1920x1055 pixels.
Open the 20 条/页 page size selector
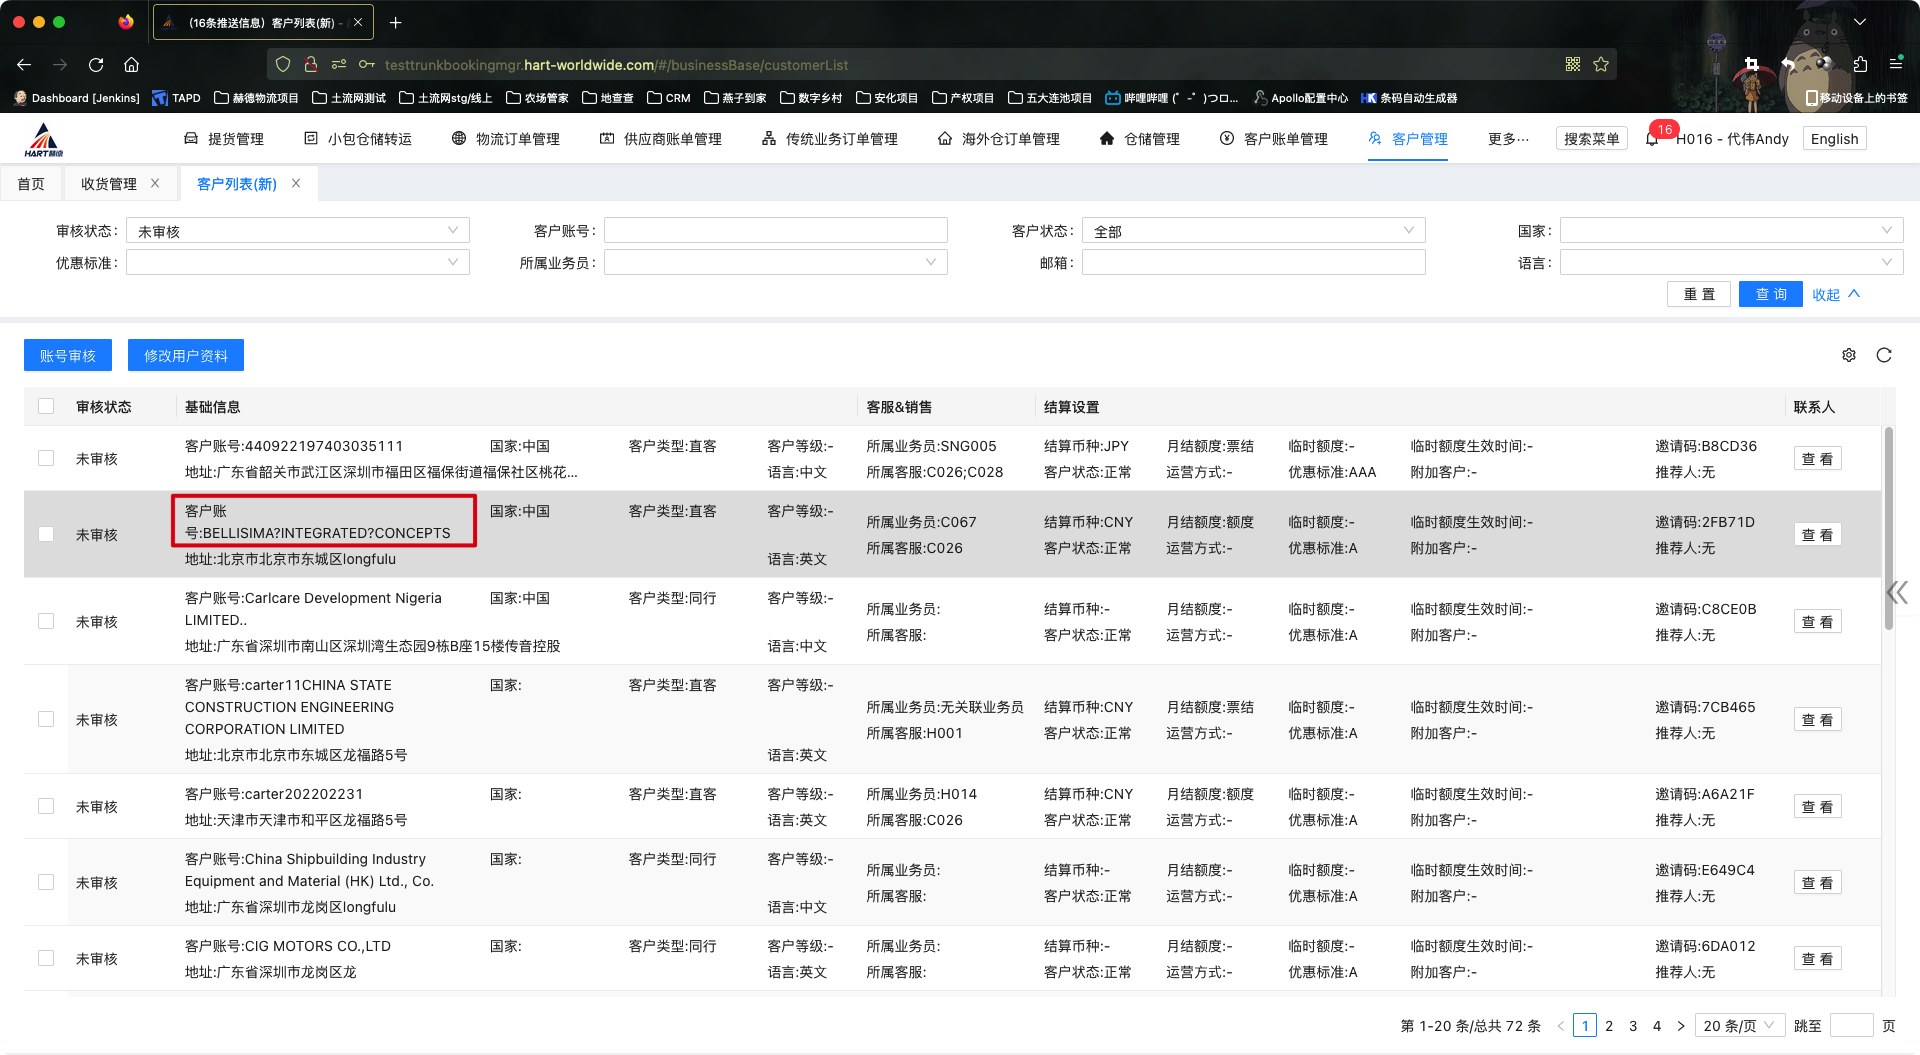point(1739,1025)
